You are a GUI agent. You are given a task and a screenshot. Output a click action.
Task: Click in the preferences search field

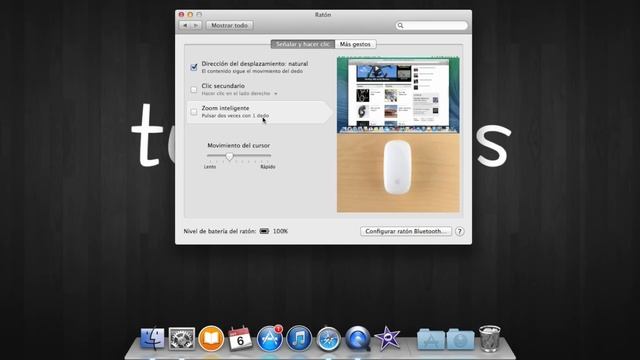point(431,25)
